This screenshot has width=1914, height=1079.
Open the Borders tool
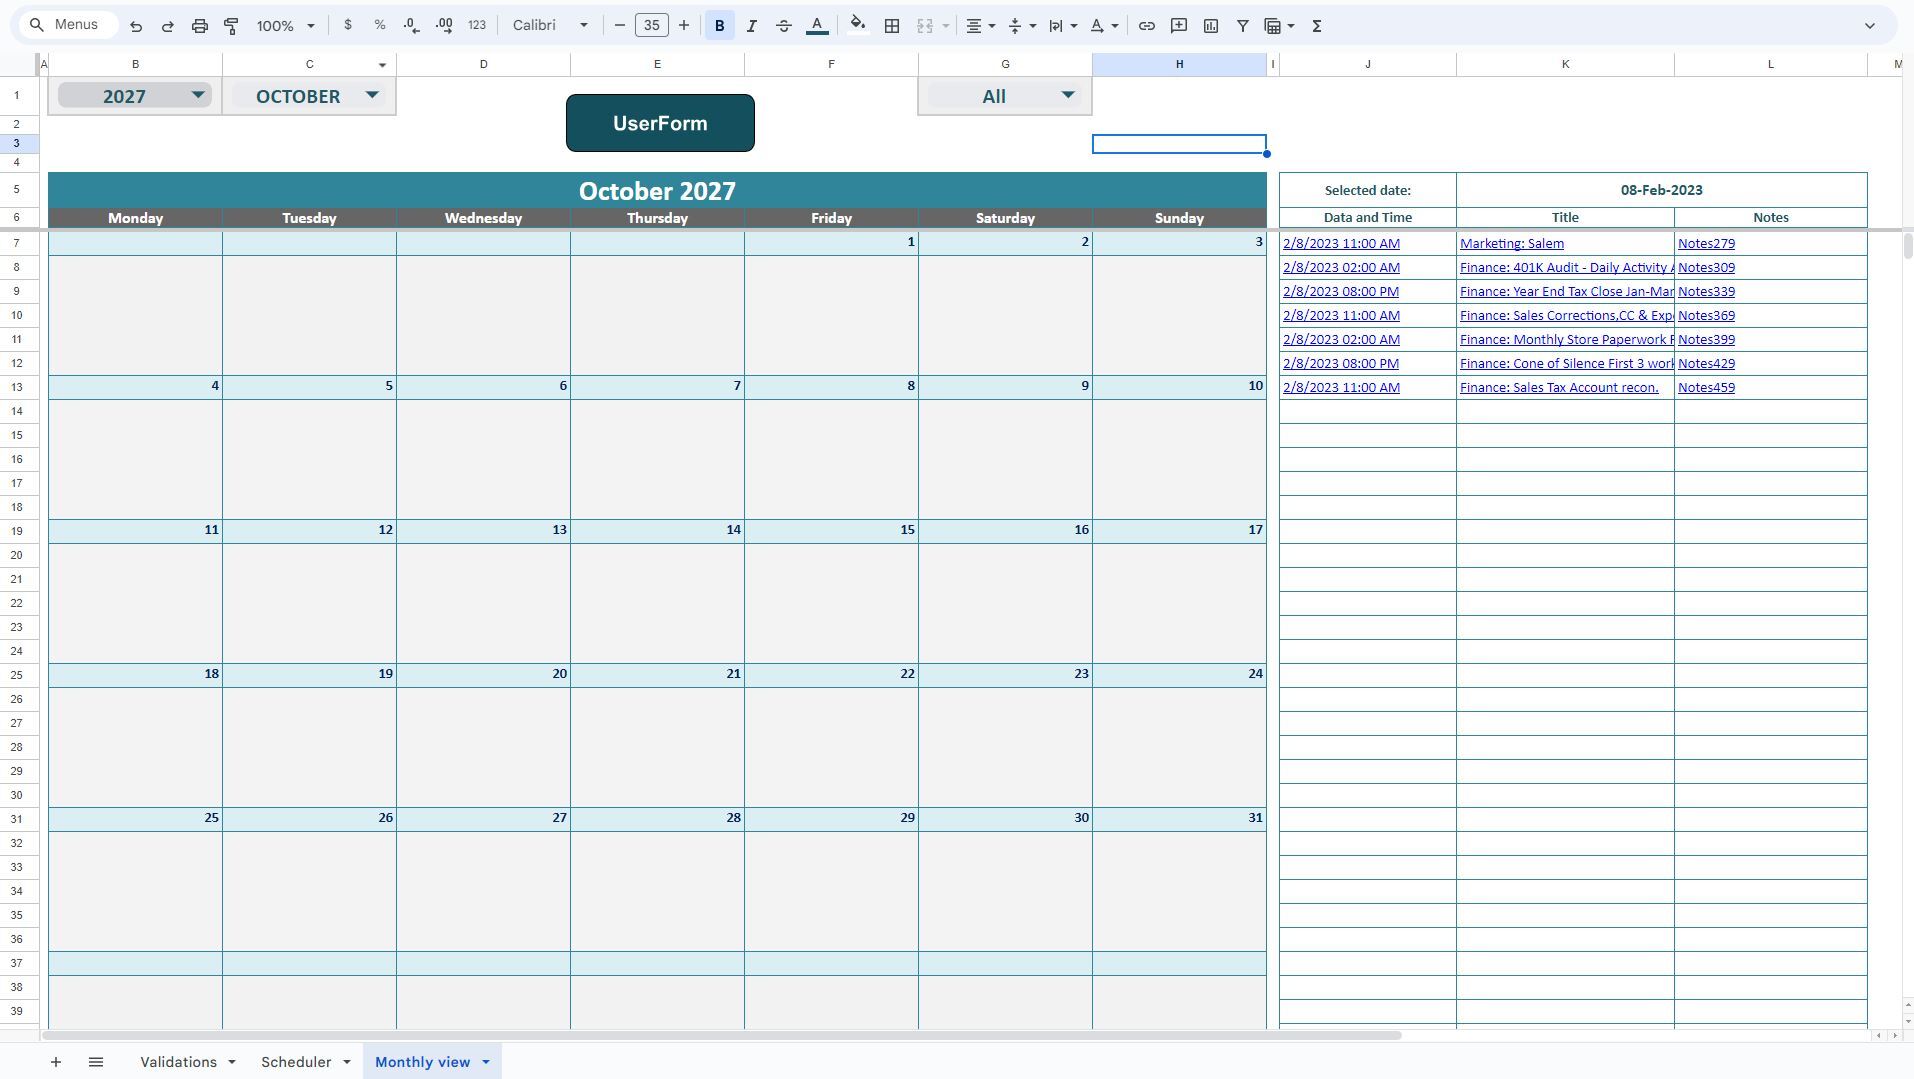tap(892, 26)
